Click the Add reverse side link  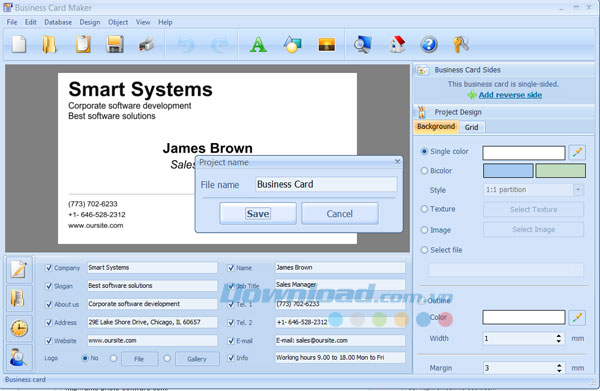[510, 95]
